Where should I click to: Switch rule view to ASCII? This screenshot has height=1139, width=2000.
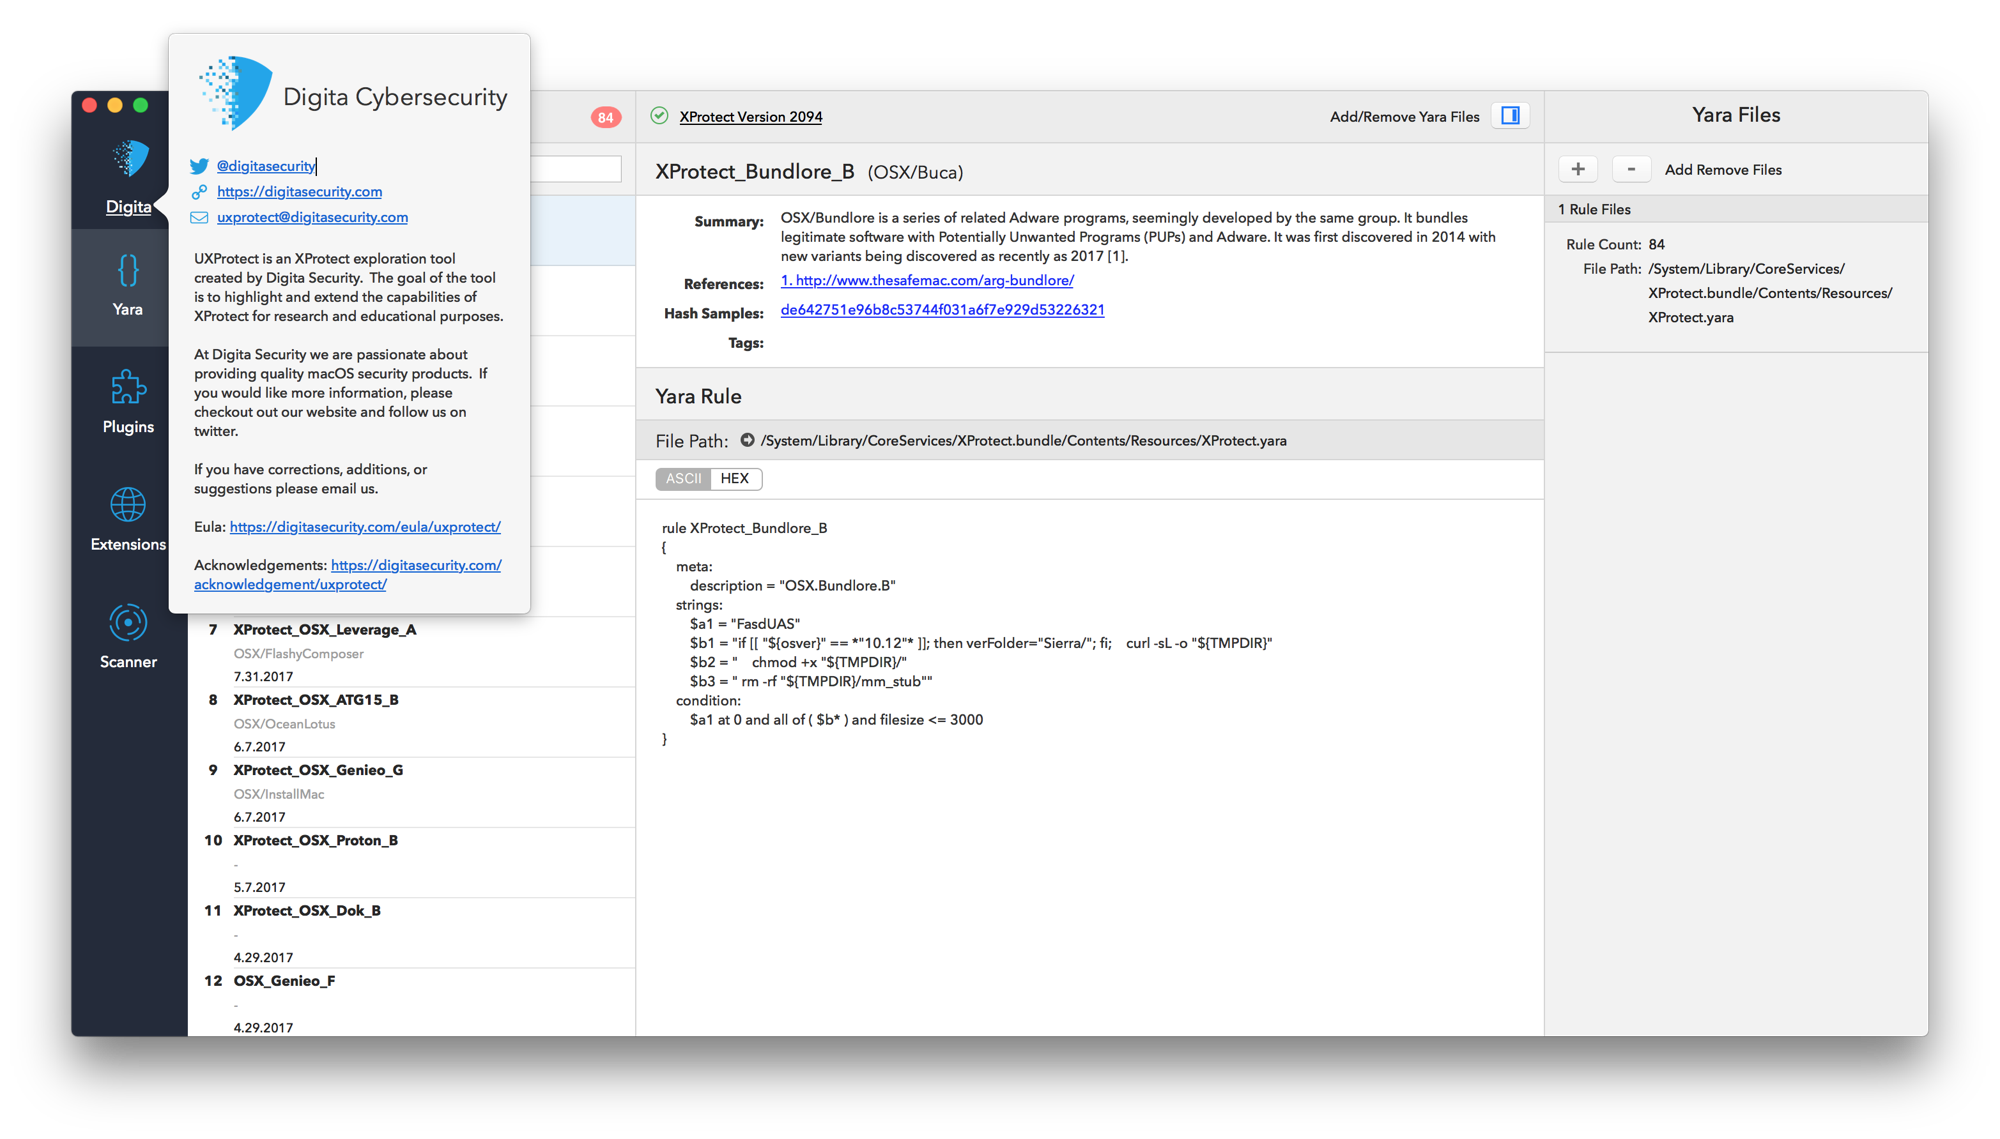[x=683, y=478]
